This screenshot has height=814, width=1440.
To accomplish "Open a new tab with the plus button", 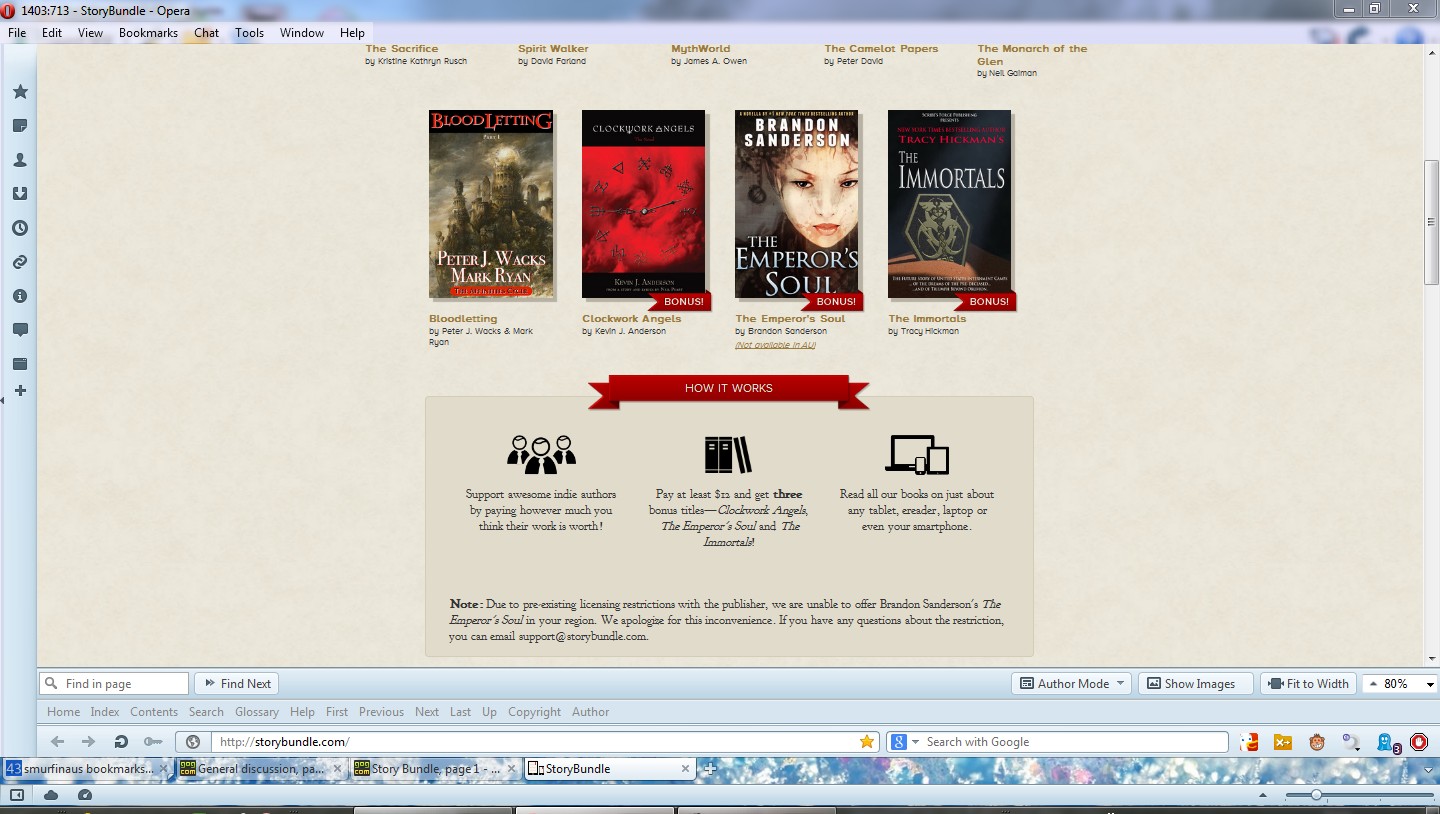I will pos(709,769).
